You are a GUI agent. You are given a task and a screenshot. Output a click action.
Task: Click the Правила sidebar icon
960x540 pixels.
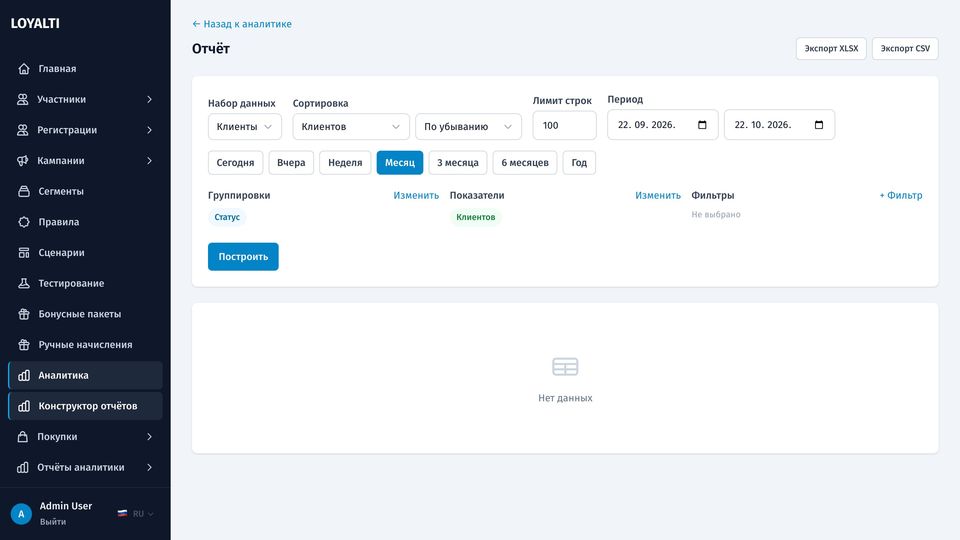24,222
